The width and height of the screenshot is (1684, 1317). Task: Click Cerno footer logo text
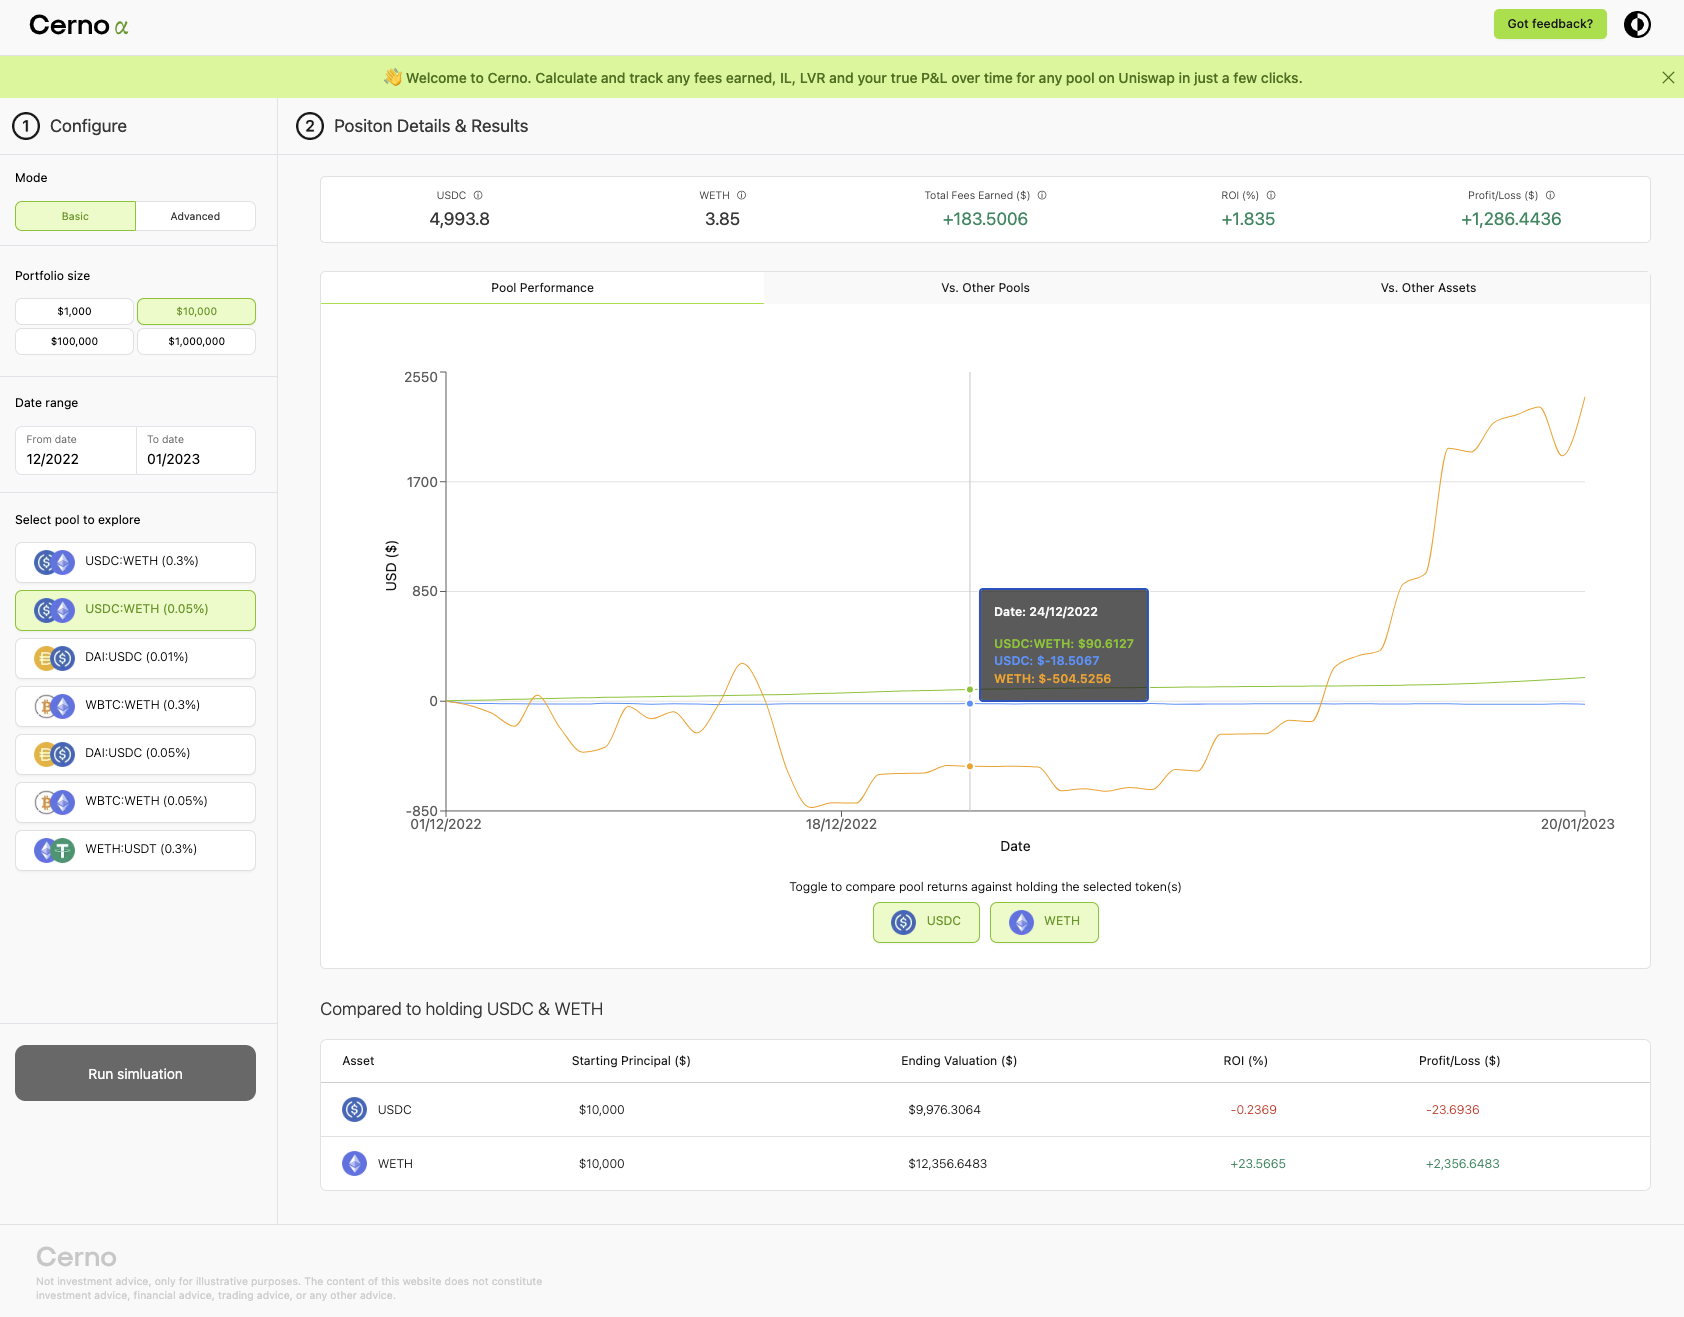click(76, 1257)
